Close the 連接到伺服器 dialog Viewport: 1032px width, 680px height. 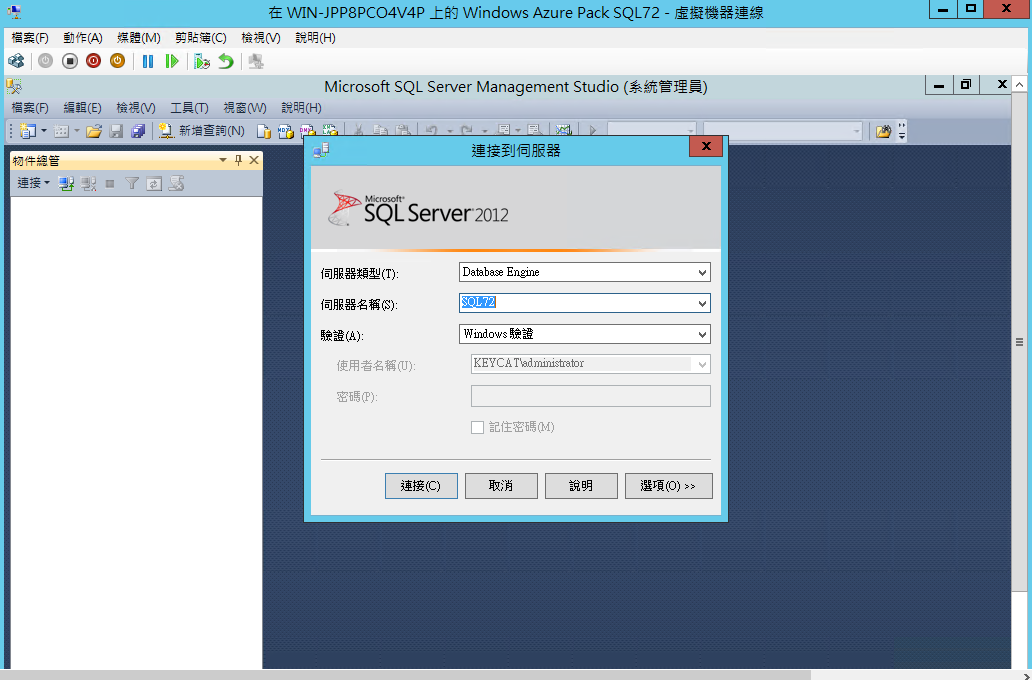point(706,146)
